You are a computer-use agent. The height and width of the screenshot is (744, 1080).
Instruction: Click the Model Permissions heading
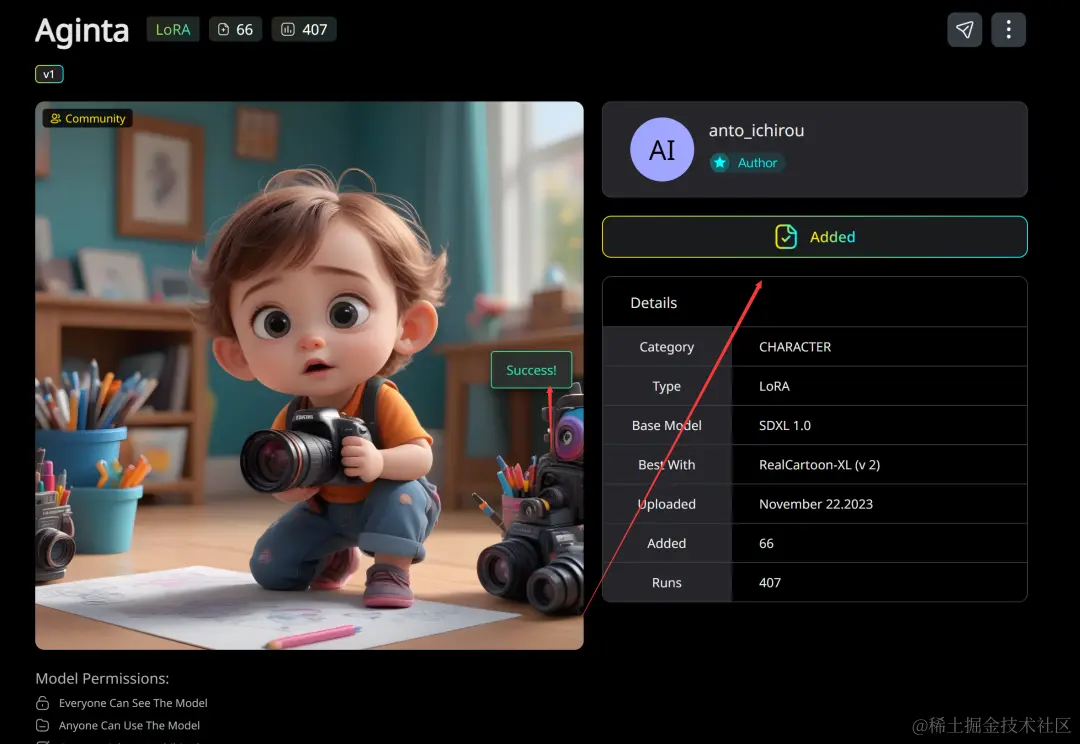[x=102, y=679]
